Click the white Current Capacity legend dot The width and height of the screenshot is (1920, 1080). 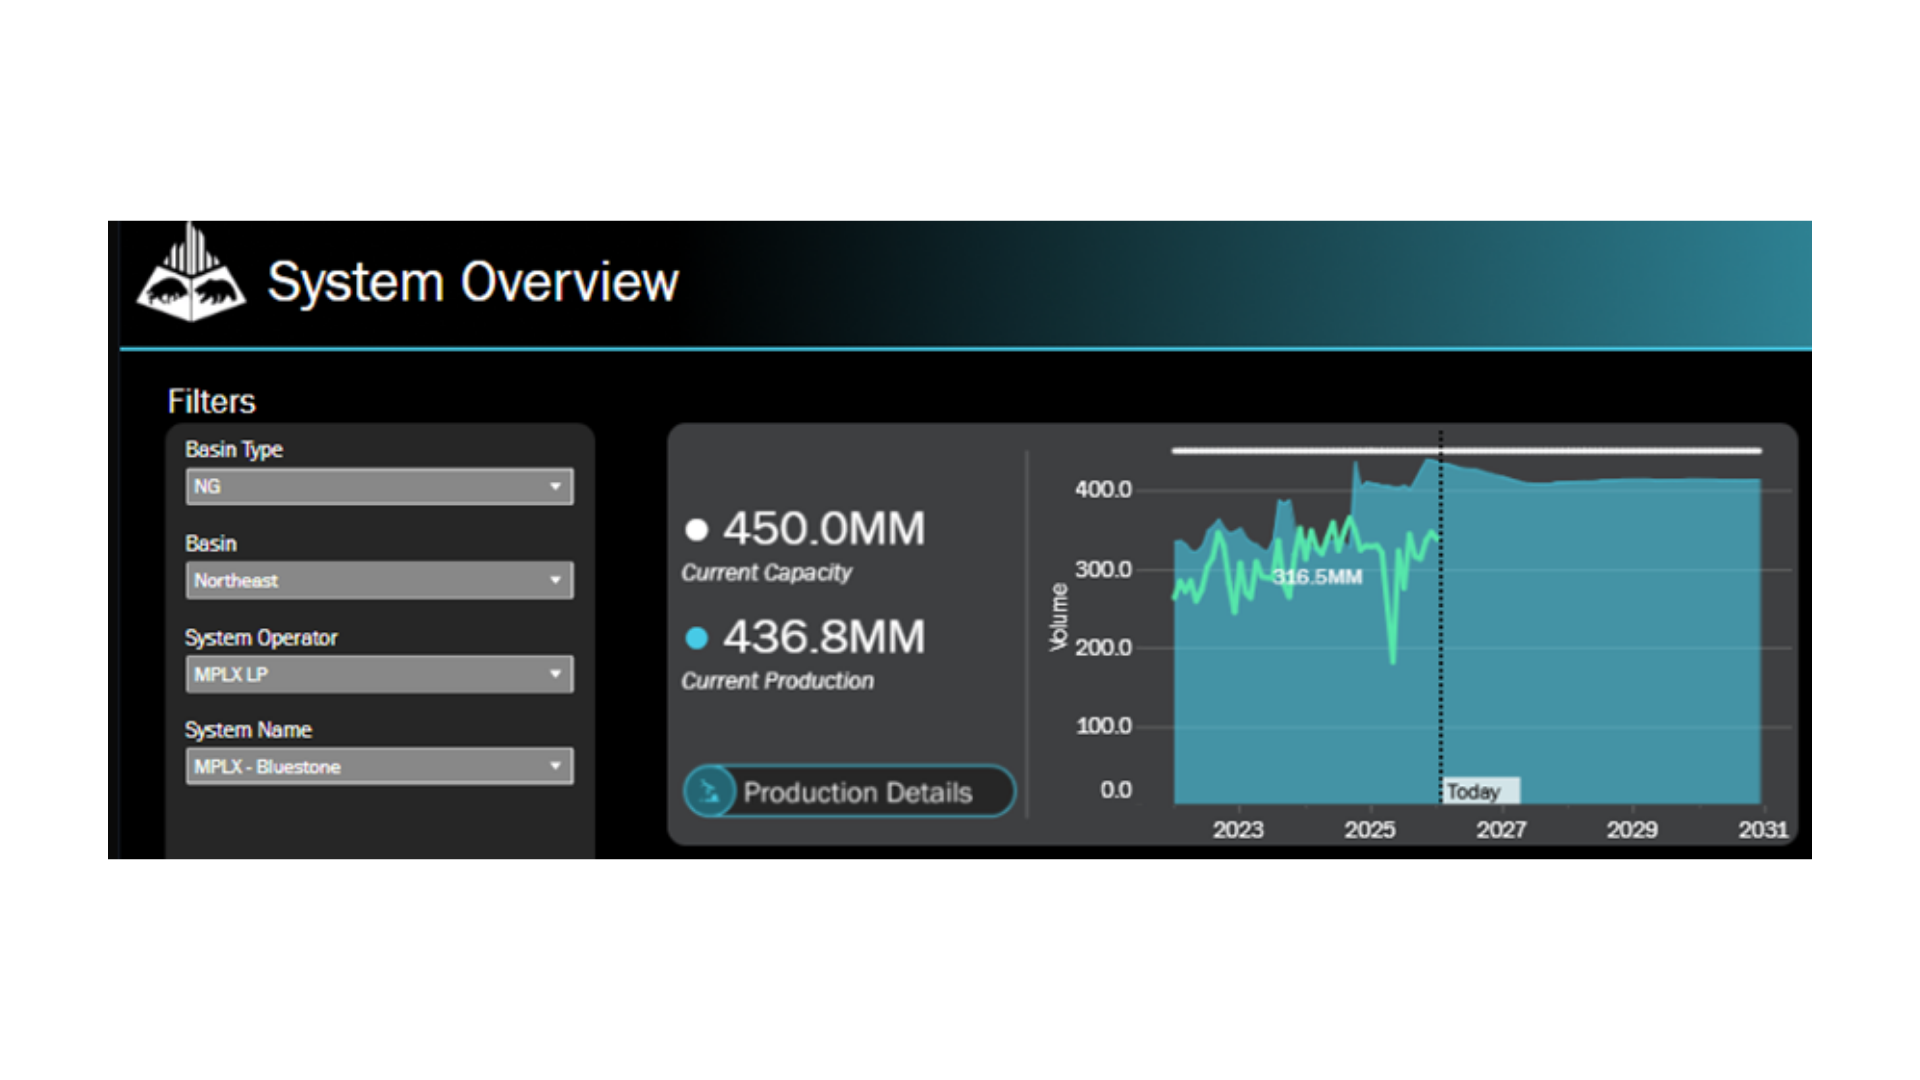point(697,529)
